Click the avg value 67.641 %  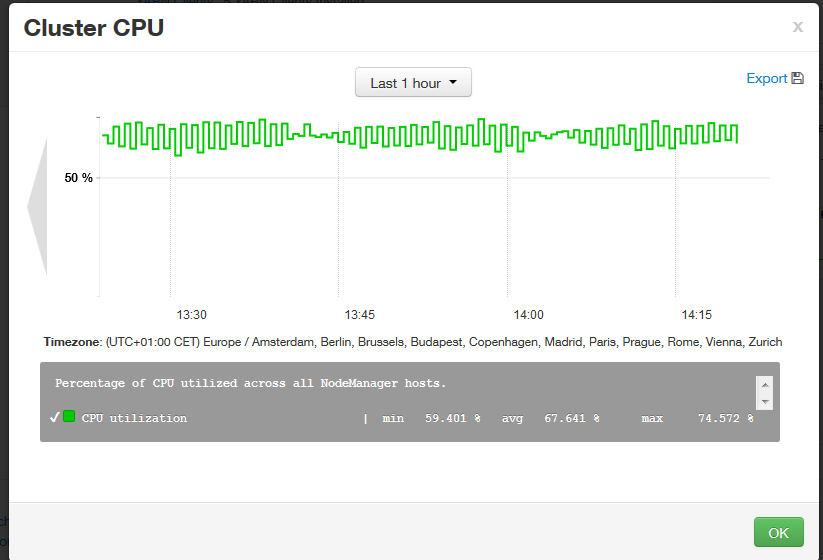(572, 418)
